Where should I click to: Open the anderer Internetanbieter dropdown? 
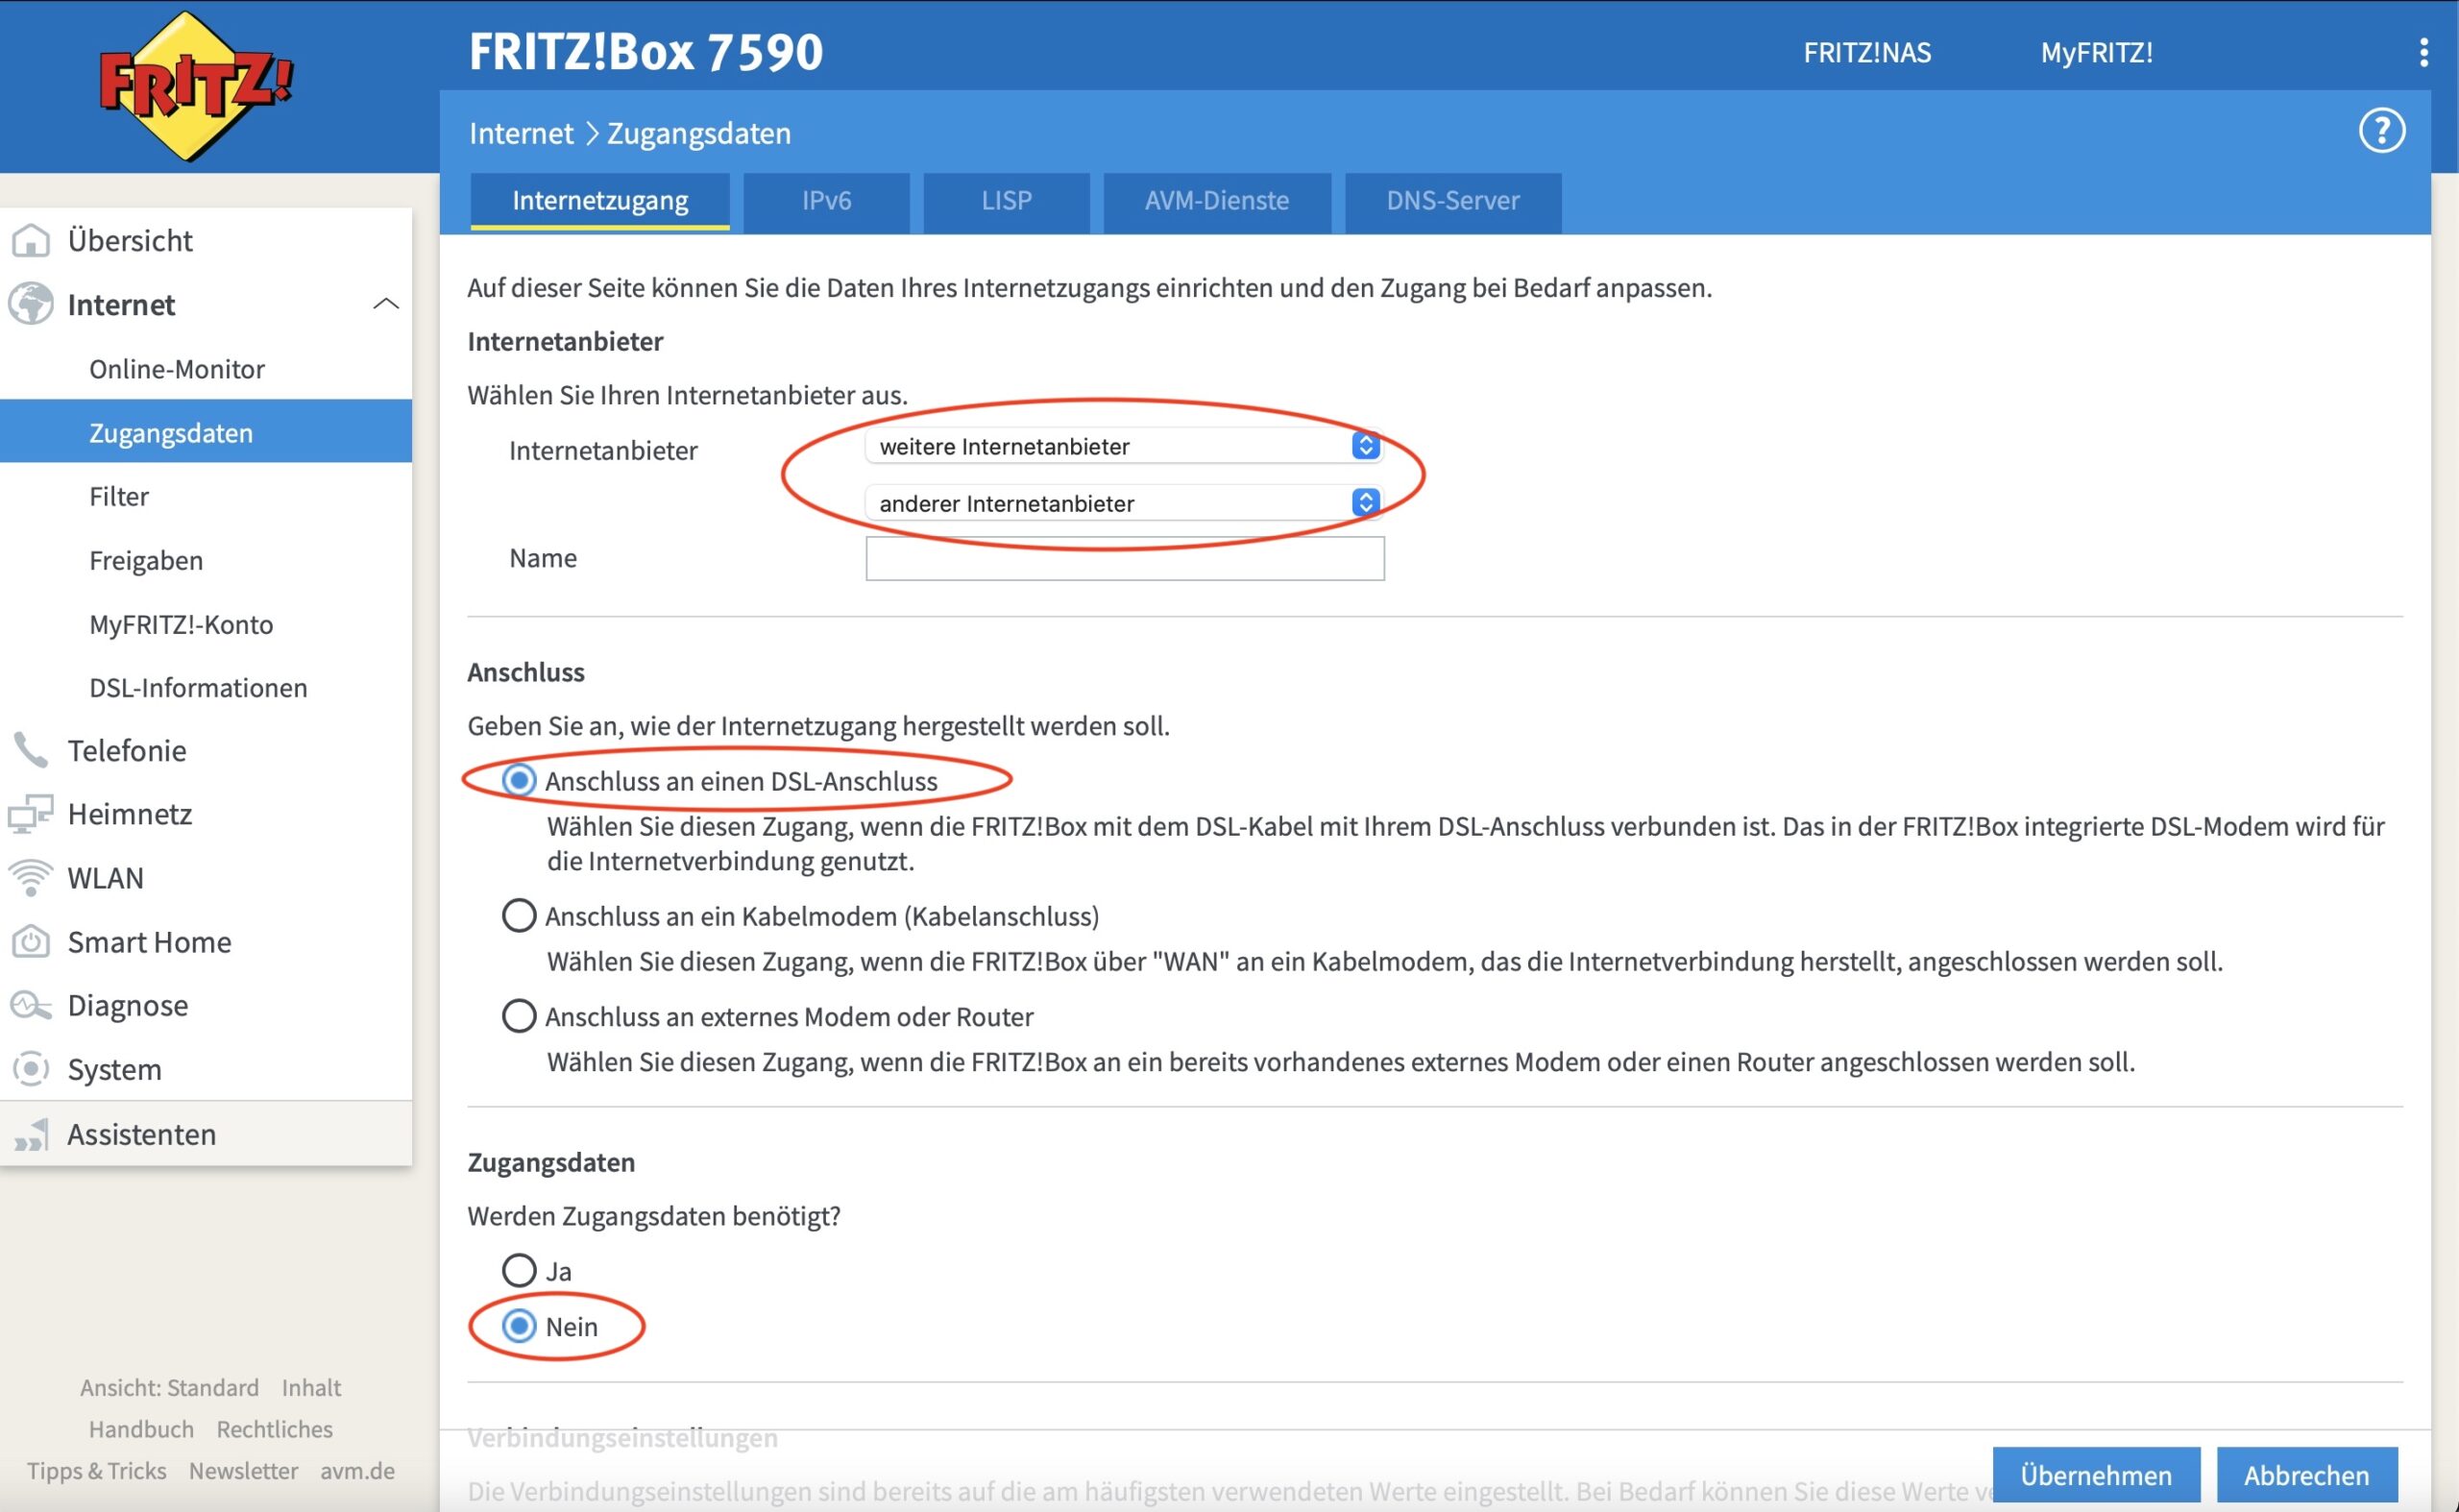[x=1122, y=503]
